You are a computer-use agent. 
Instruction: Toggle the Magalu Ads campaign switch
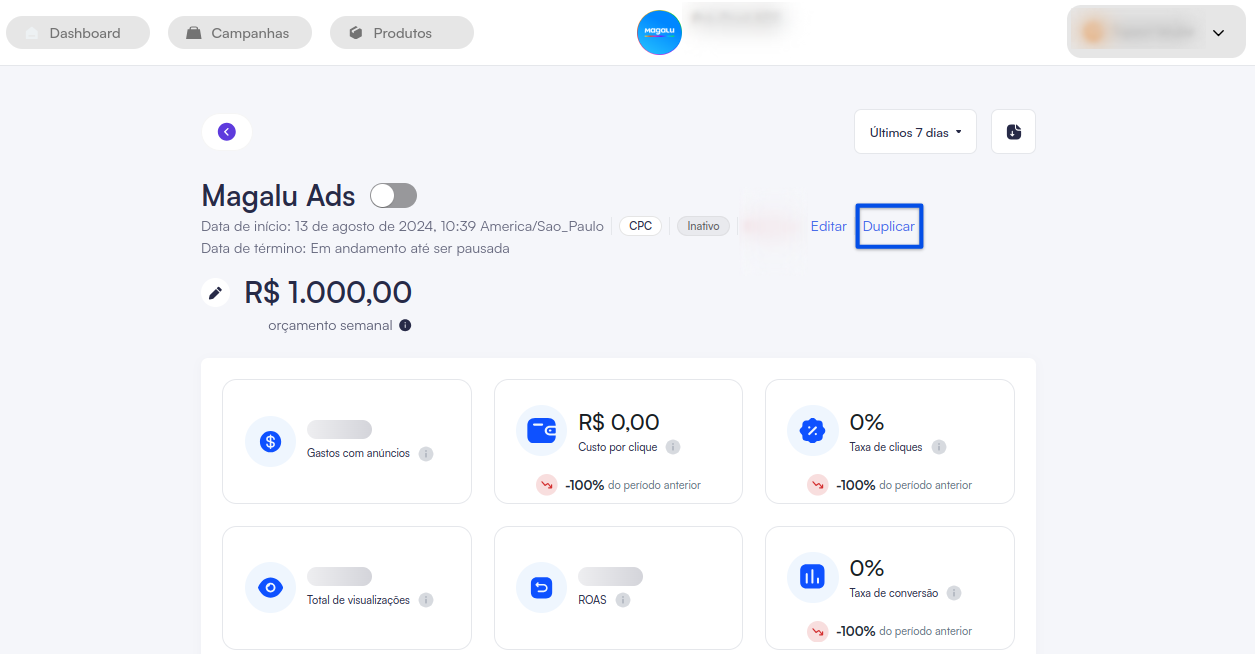click(393, 195)
